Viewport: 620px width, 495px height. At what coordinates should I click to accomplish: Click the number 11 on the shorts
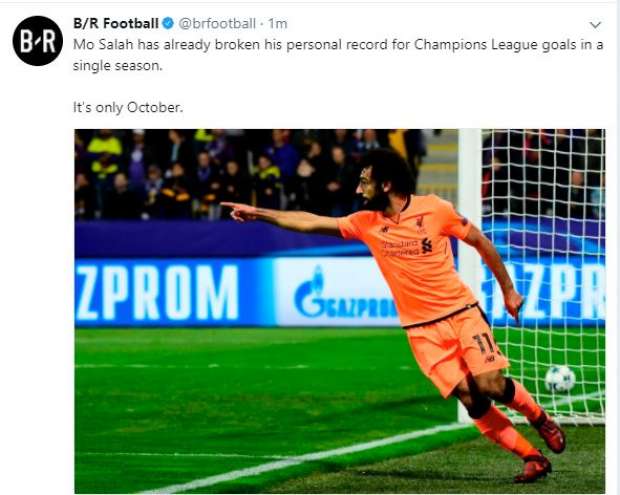(x=484, y=344)
